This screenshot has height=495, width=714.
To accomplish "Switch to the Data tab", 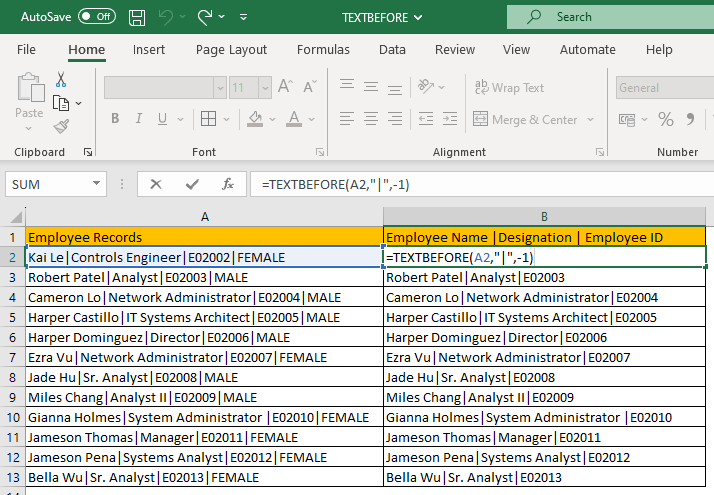I will point(392,49).
